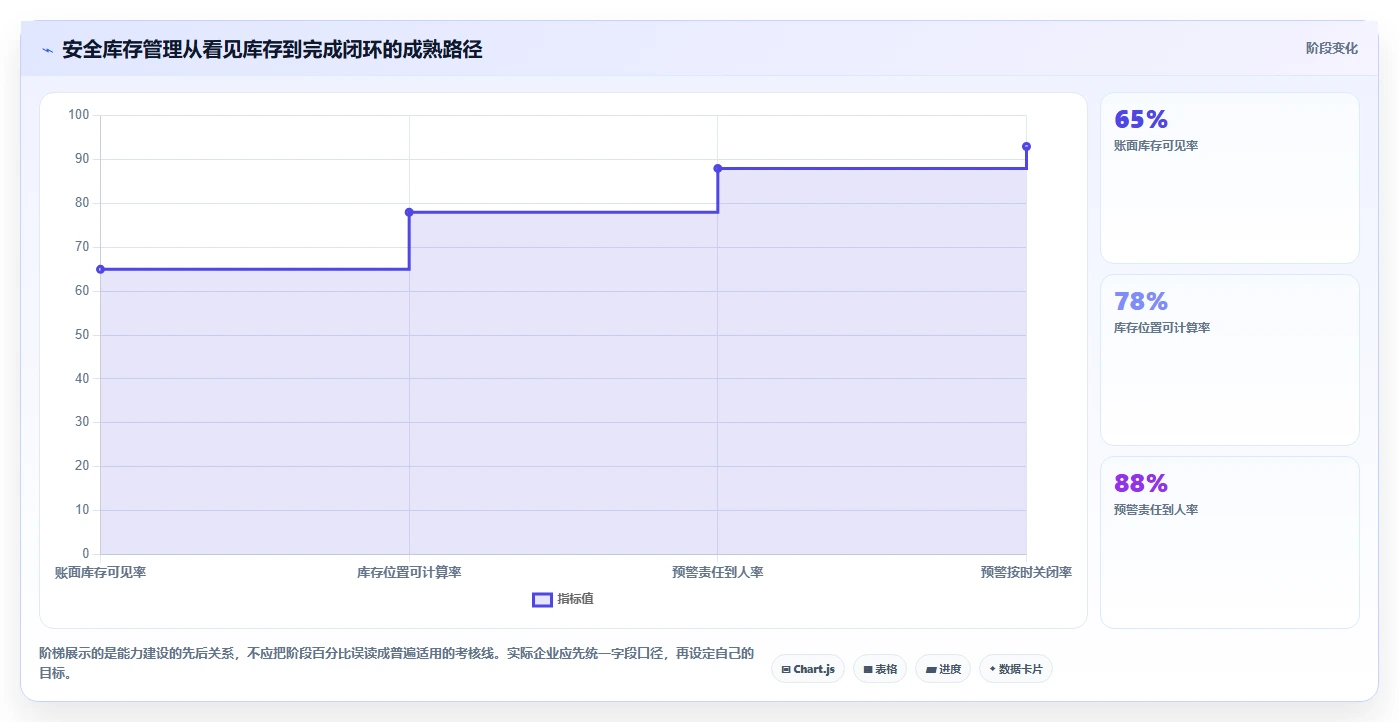Click the 预警责任到人率 x-axis label
Image resolution: width=1399 pixels, height=722 pixels.
pyautogui.click(x=718, y=572)
